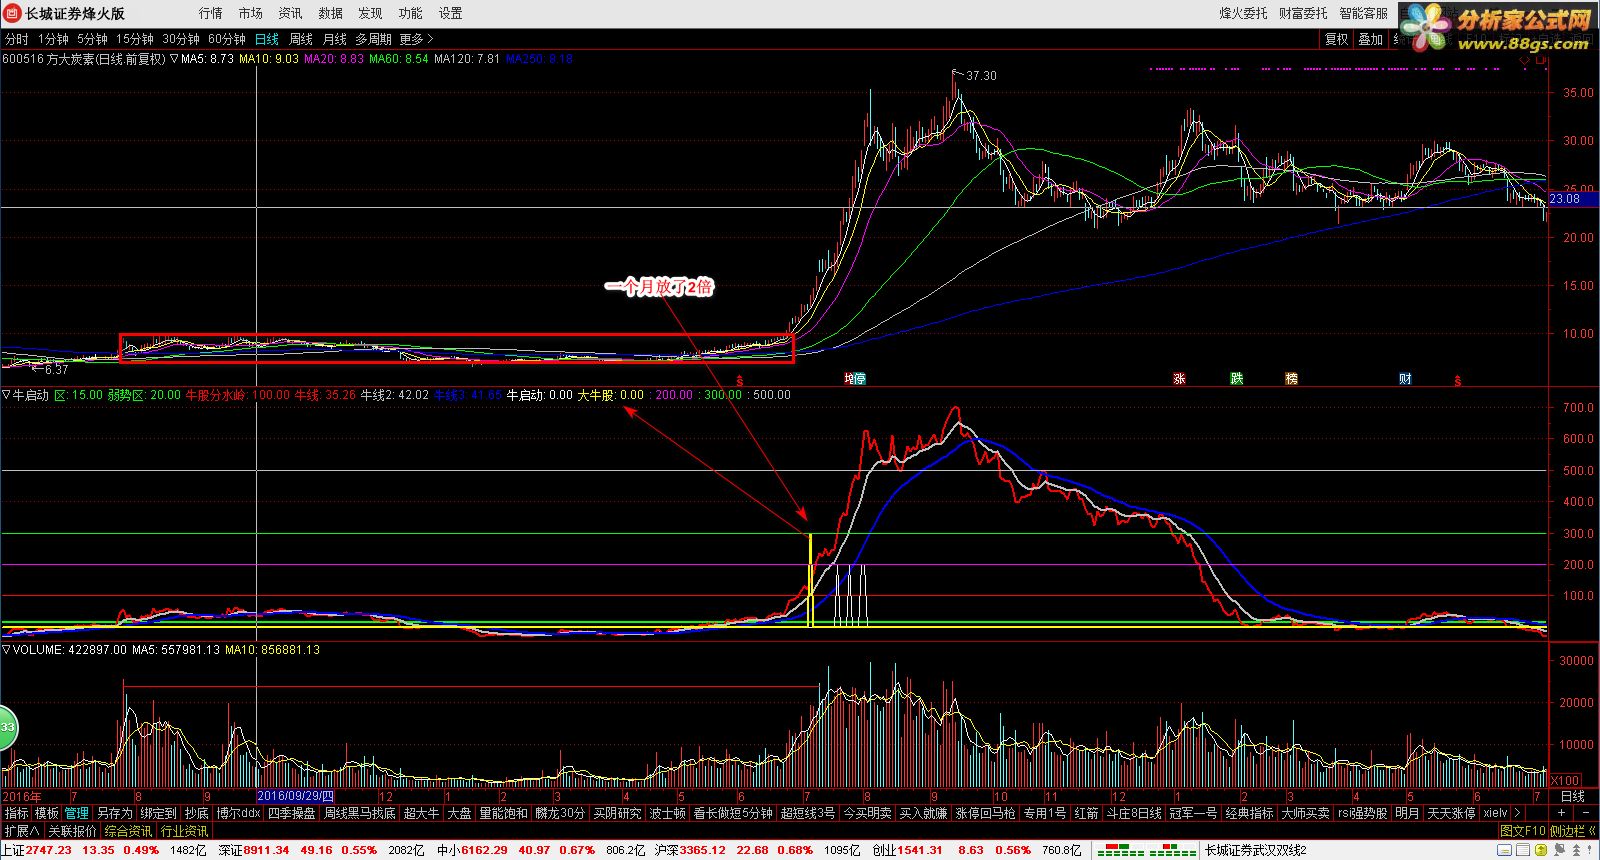This screenshot has height=860, width=1600.
Task: Switch to 30分钟 chart period
Action: point(181,39)
